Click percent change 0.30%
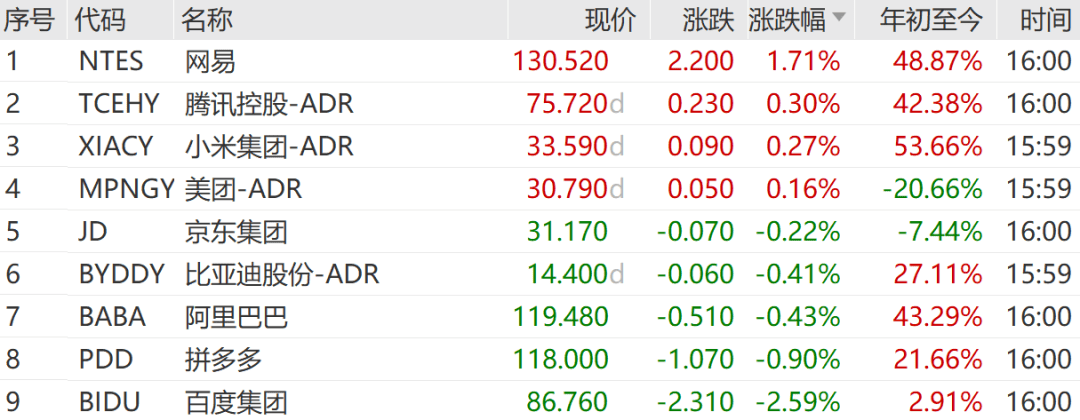Screen dimensions: 1080x420 coord(803,104)
